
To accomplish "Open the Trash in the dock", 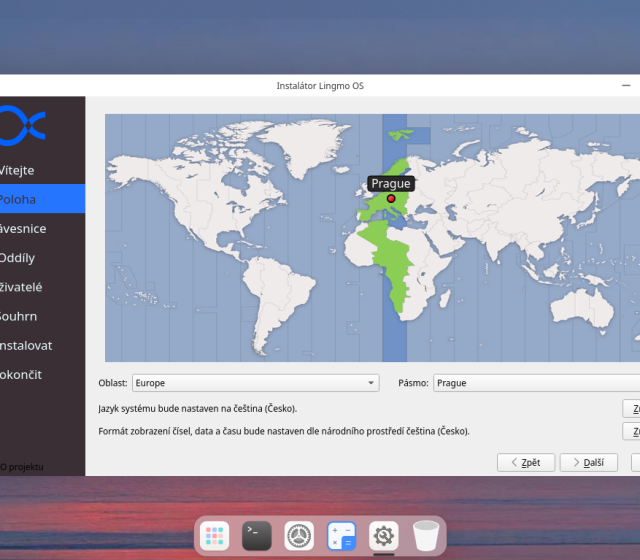I will (x=427, y=536).
